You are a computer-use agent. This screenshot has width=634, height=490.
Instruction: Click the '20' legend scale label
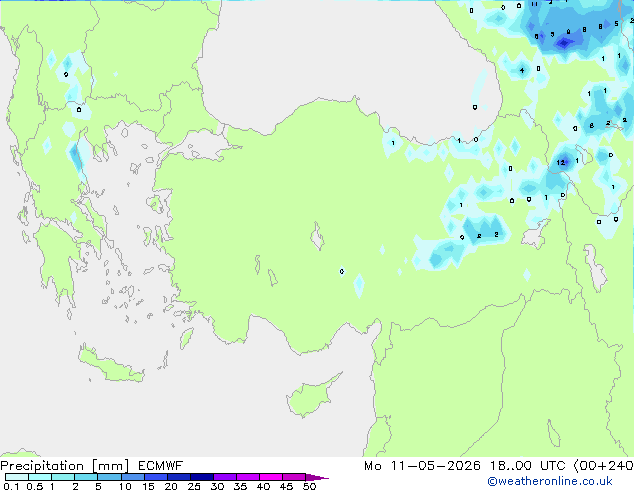click(171, 486)
